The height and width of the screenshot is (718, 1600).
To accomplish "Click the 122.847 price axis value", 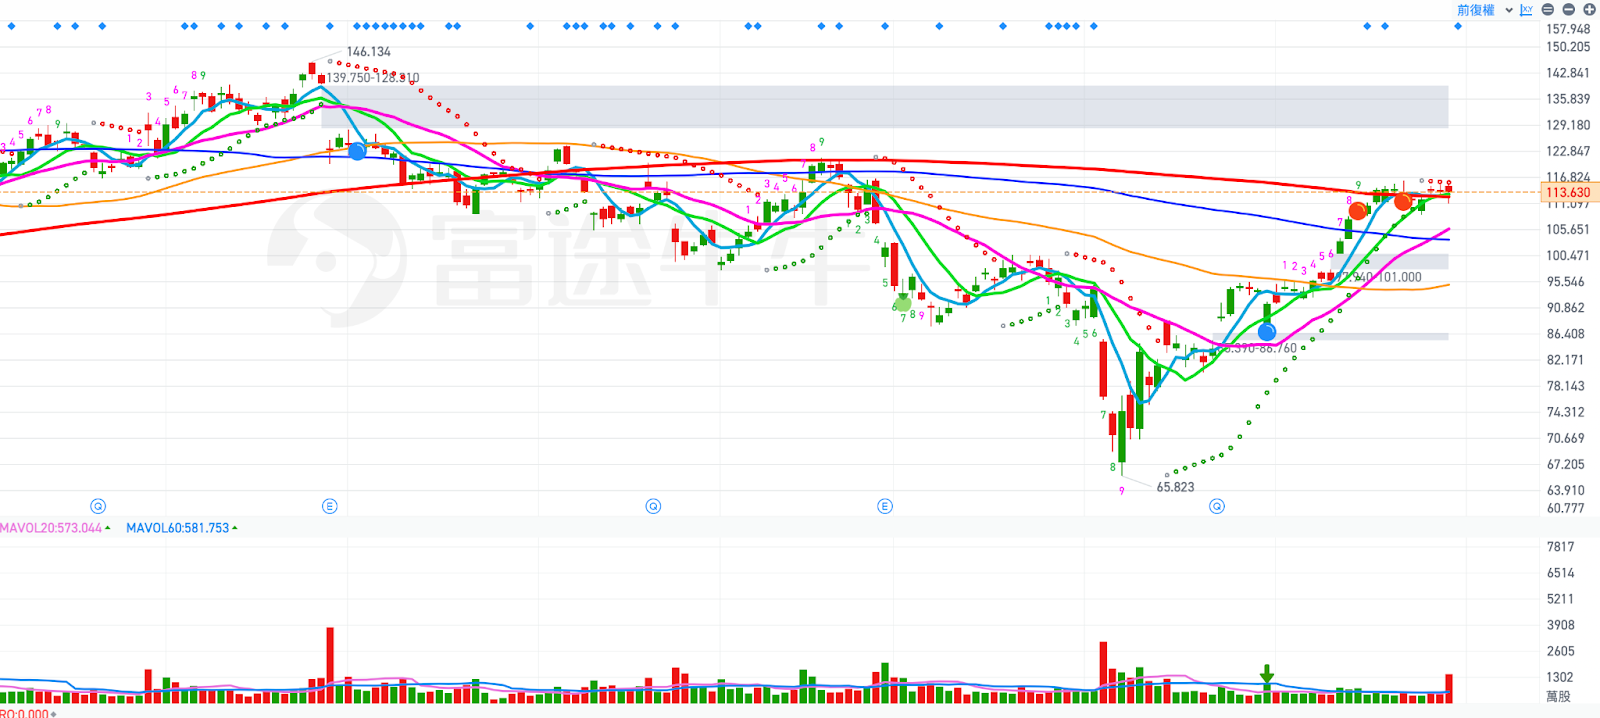I will [x=1568, y=151].
